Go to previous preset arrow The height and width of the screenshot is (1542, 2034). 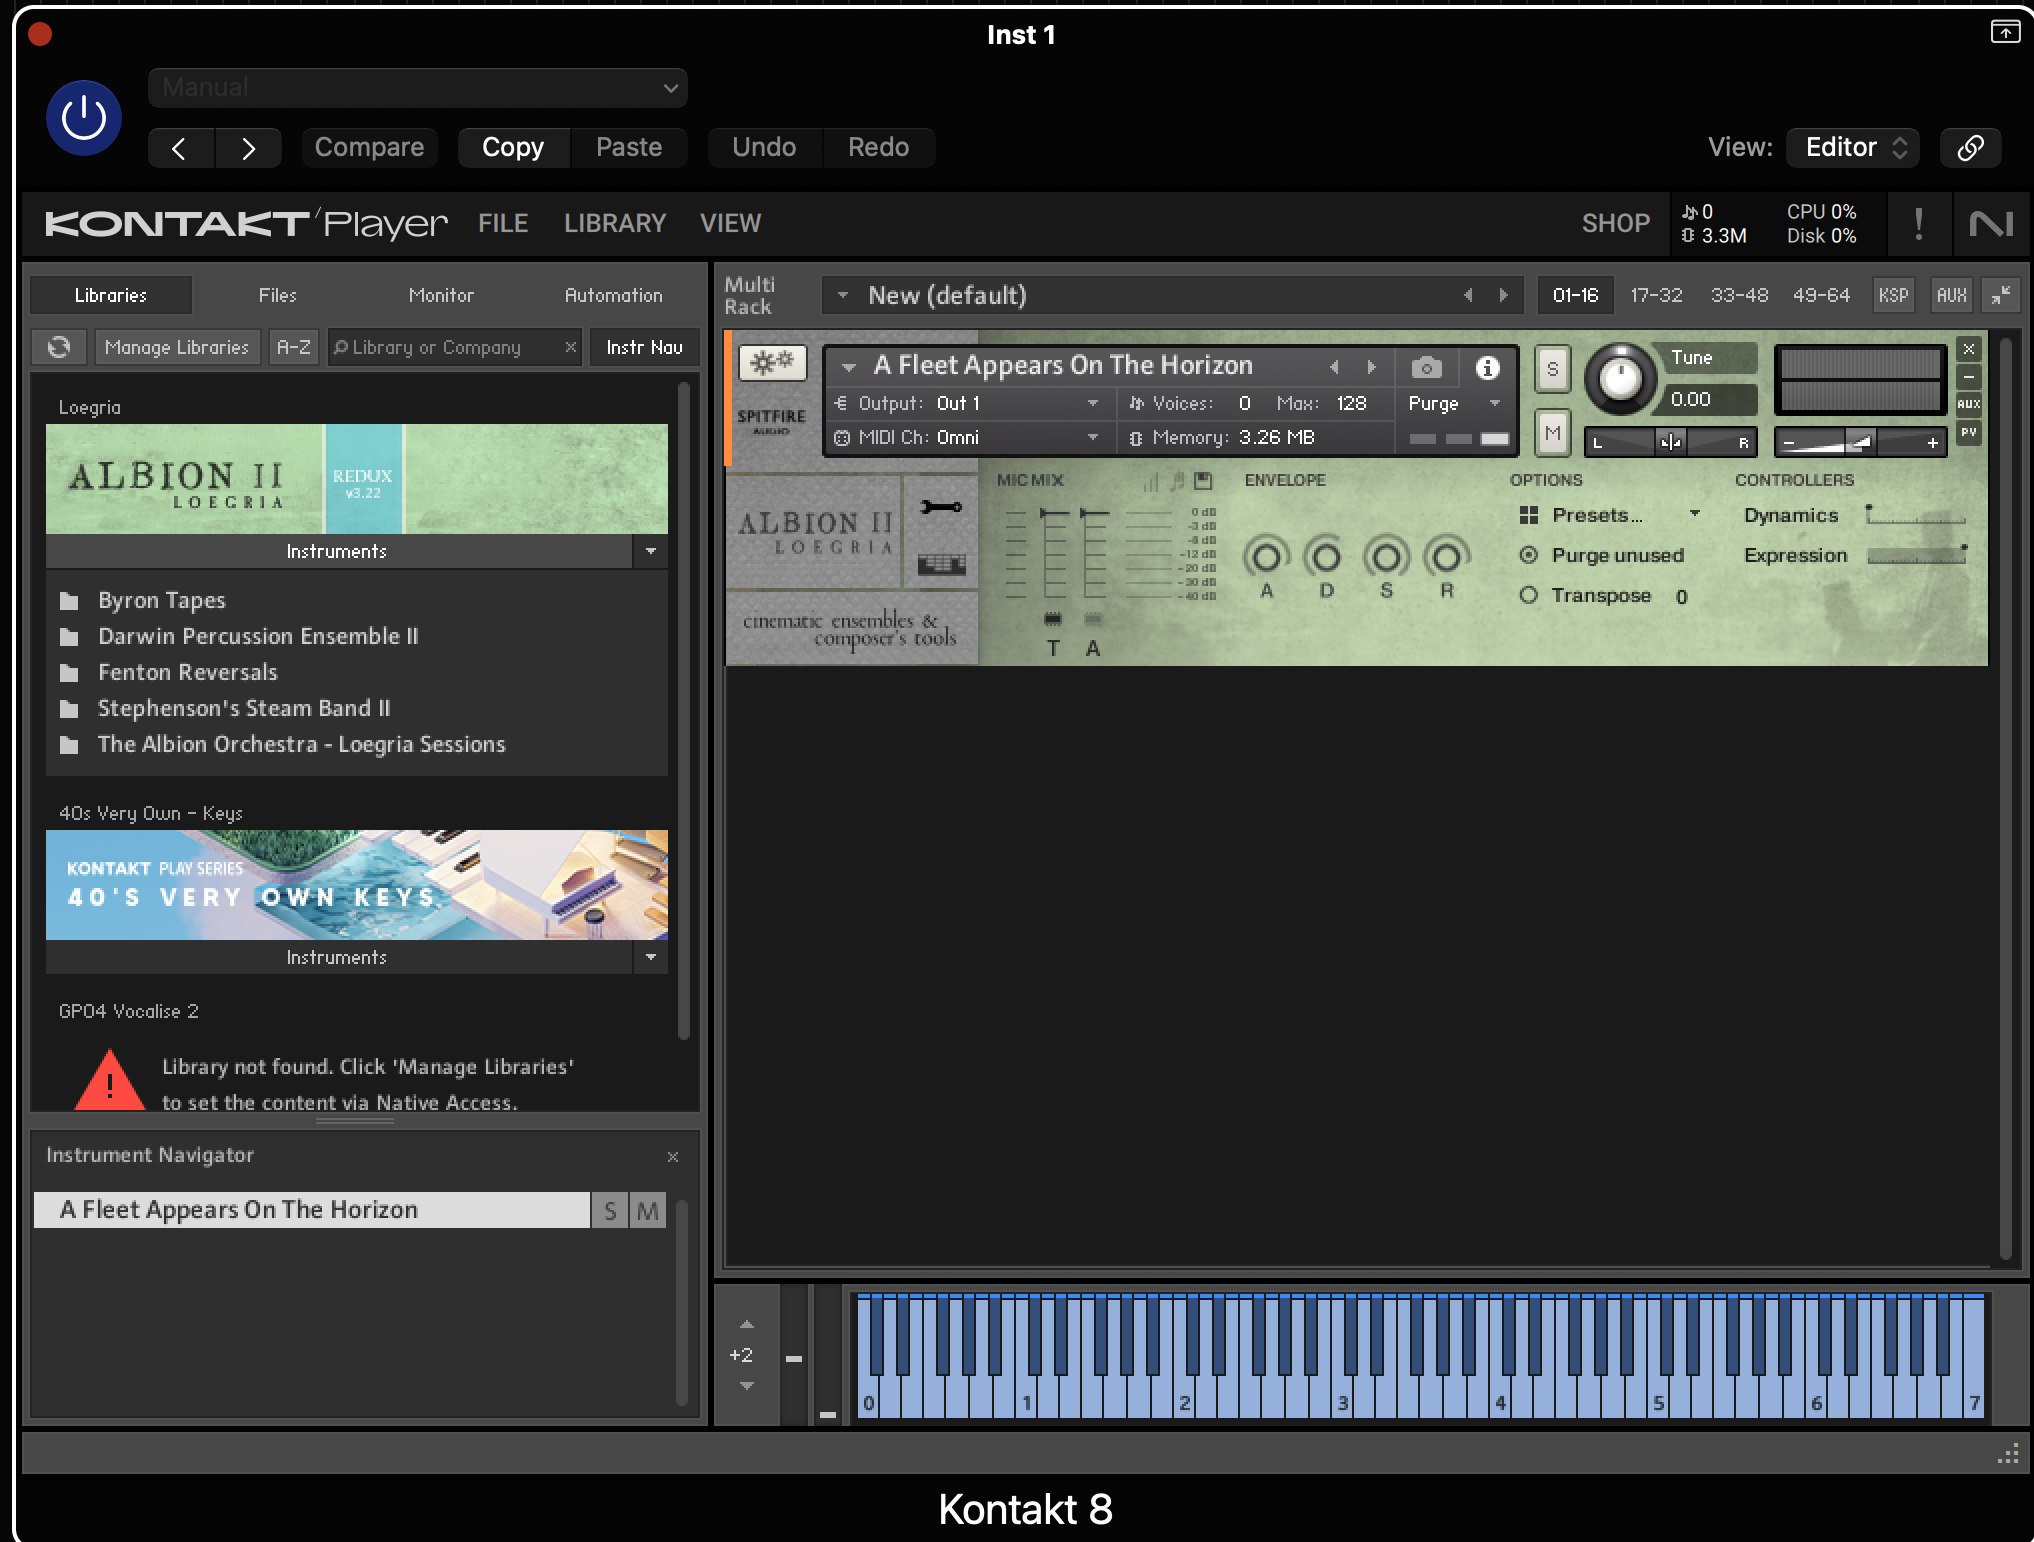click(180, 148)
